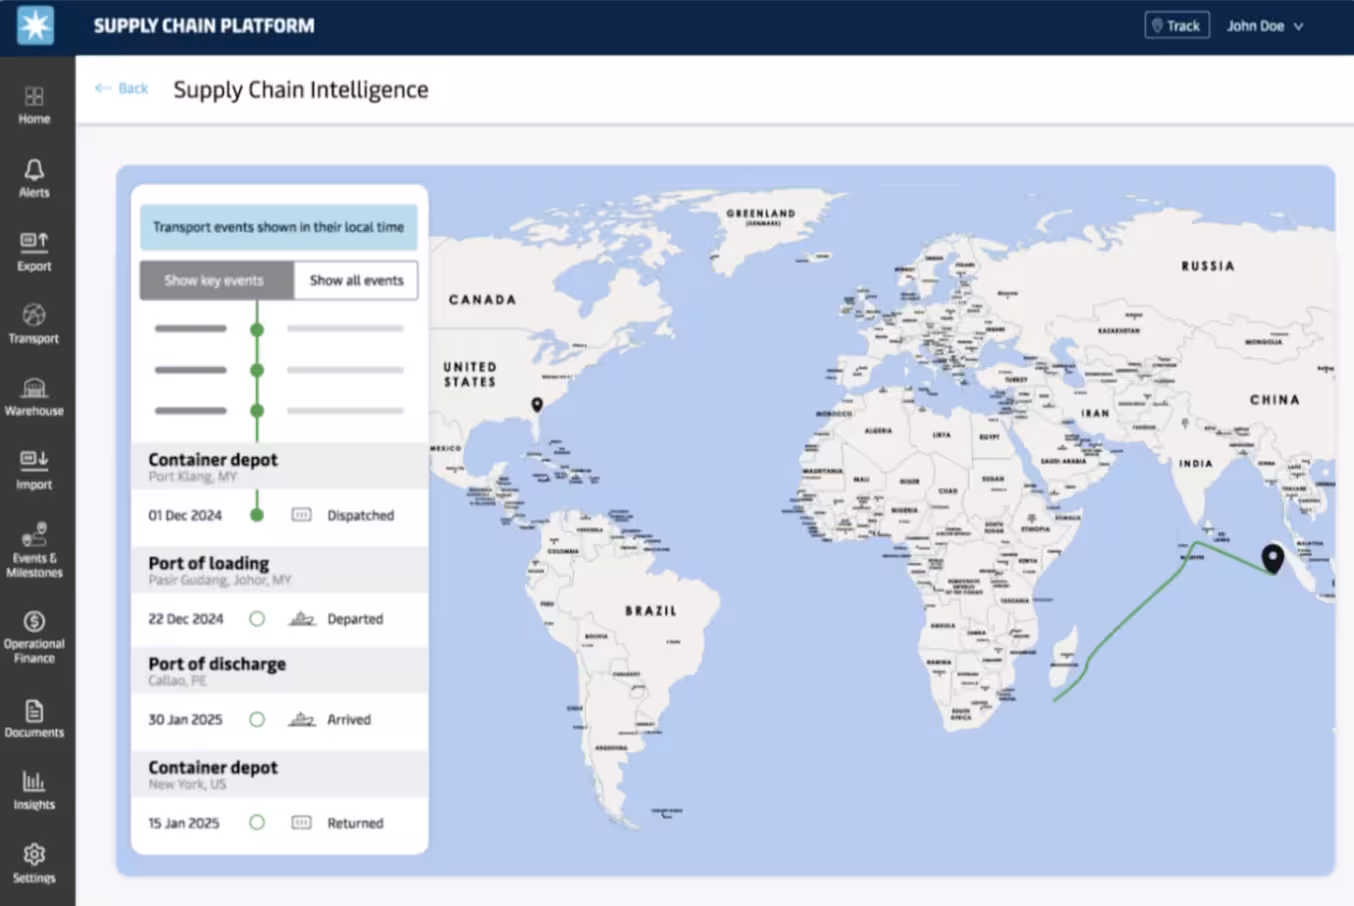This screenshot has width=1354, height=906.
Task: Select the Export icon in the sidebar
Action: 35,251
